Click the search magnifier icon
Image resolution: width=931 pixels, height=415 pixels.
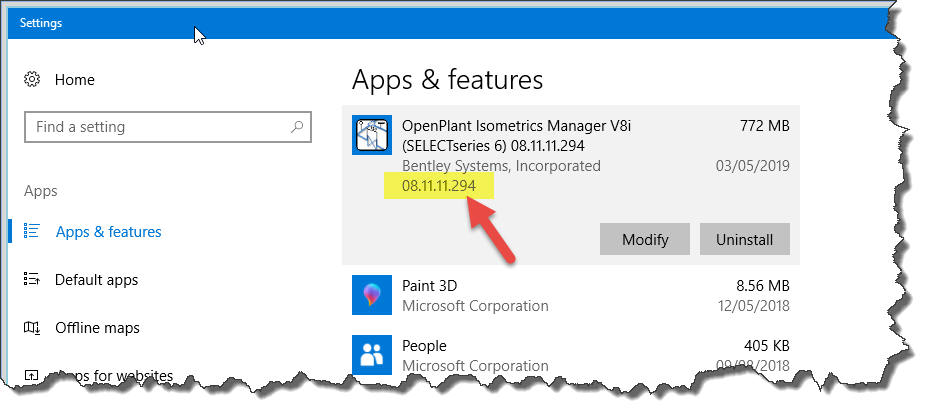tap(297, 126)
